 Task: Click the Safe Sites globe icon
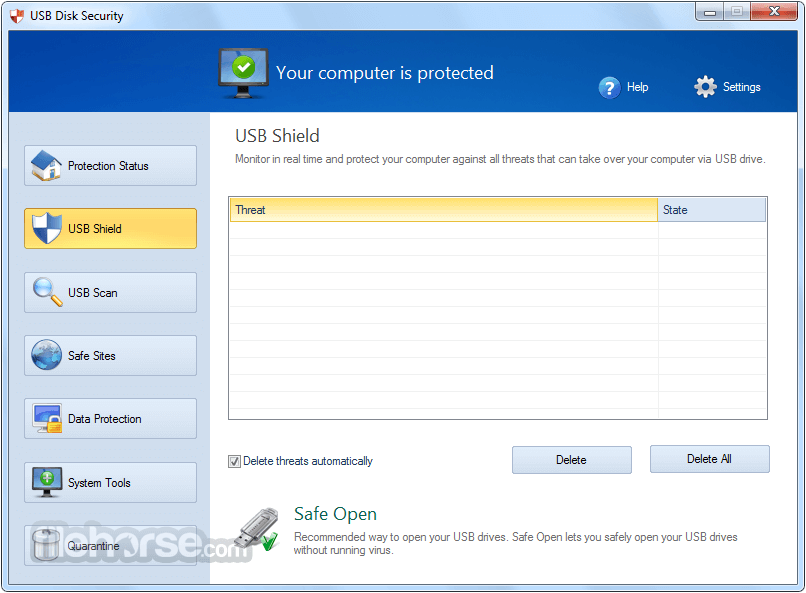coord(46,355)
